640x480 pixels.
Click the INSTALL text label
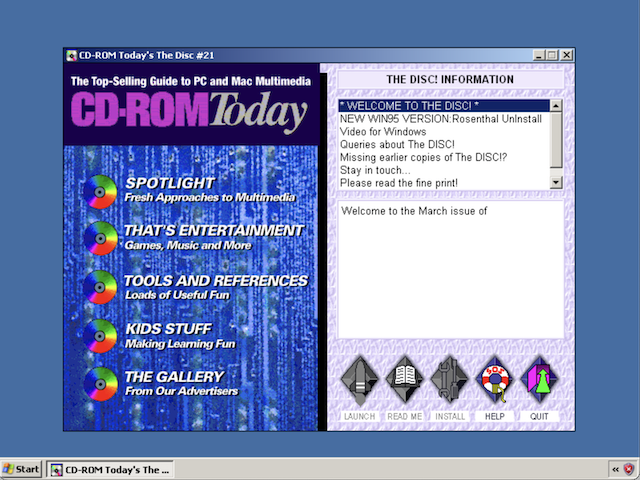[x=450, y=416]
